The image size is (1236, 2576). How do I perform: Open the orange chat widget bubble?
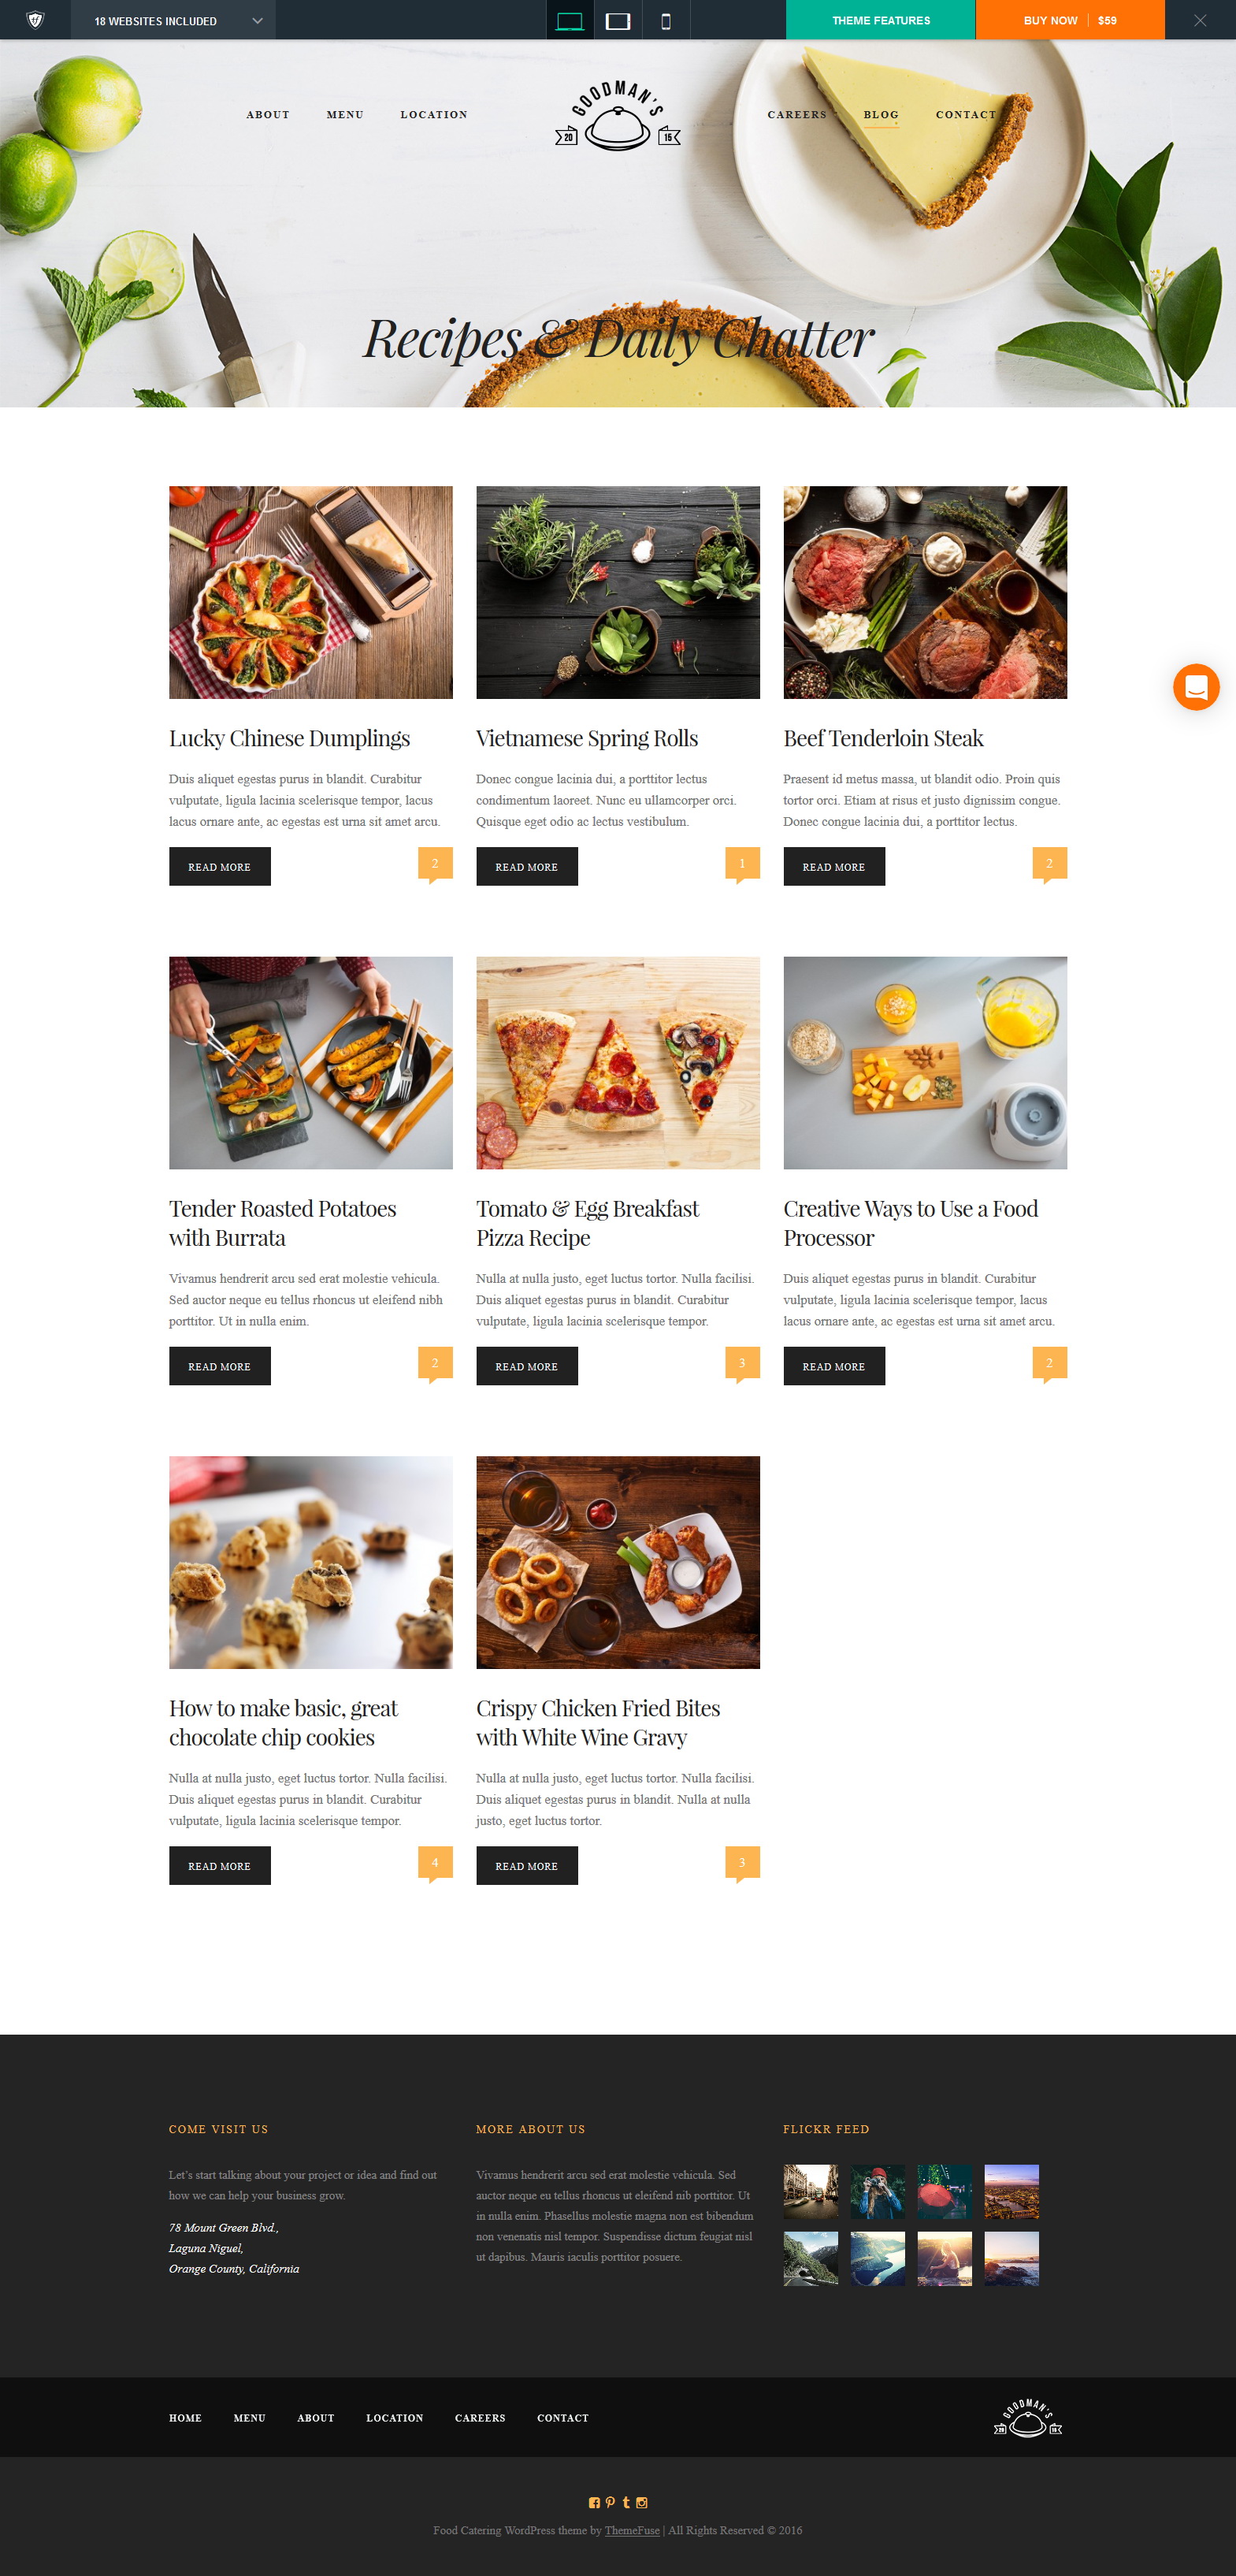tap(1196, 687)
